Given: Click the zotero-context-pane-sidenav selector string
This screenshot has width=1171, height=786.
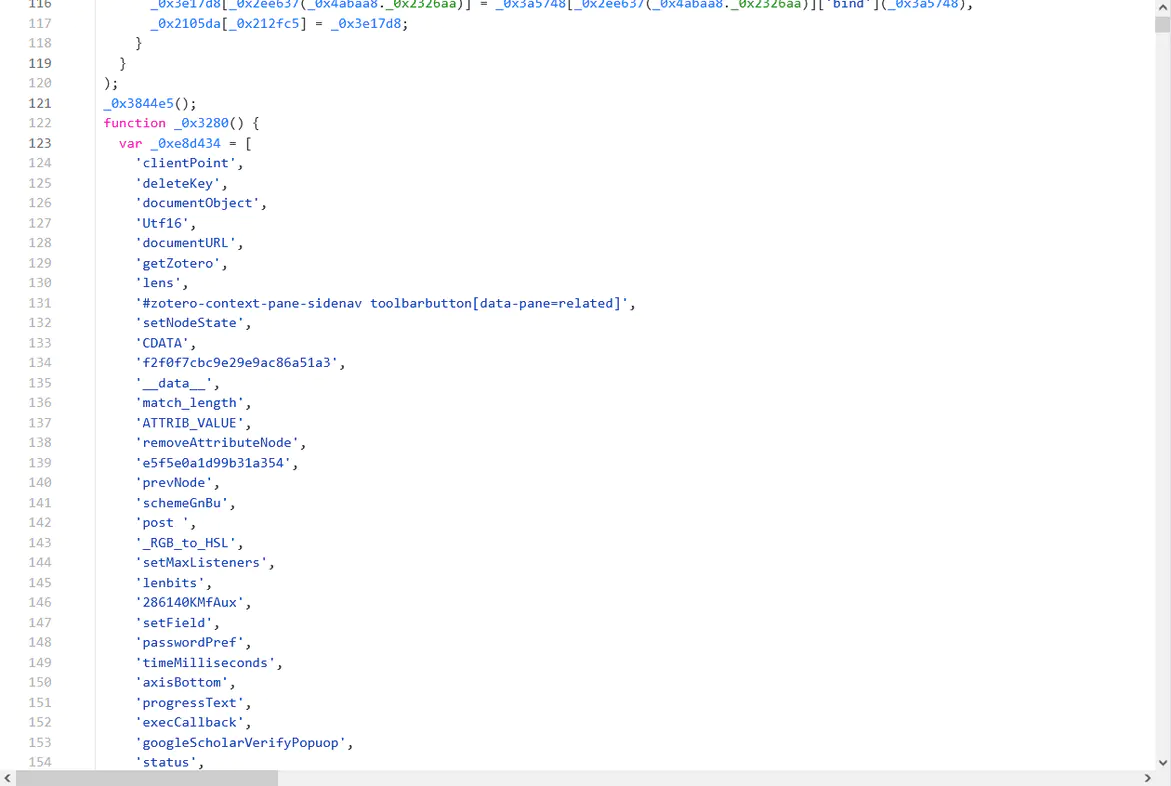Looking at the screenshot, I should tap(385, 303).
